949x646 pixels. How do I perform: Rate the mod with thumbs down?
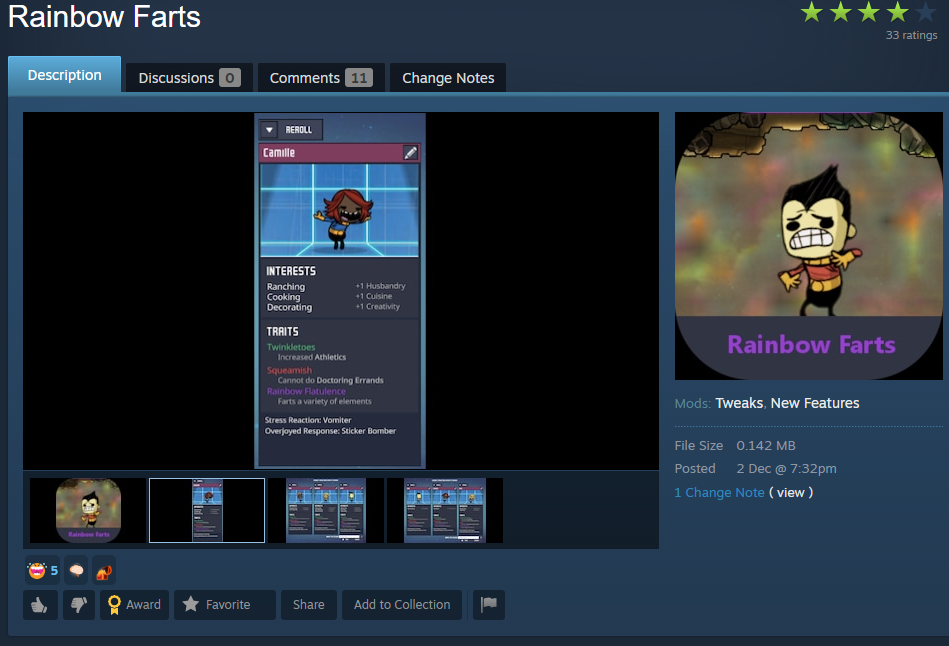click(79, 605)
